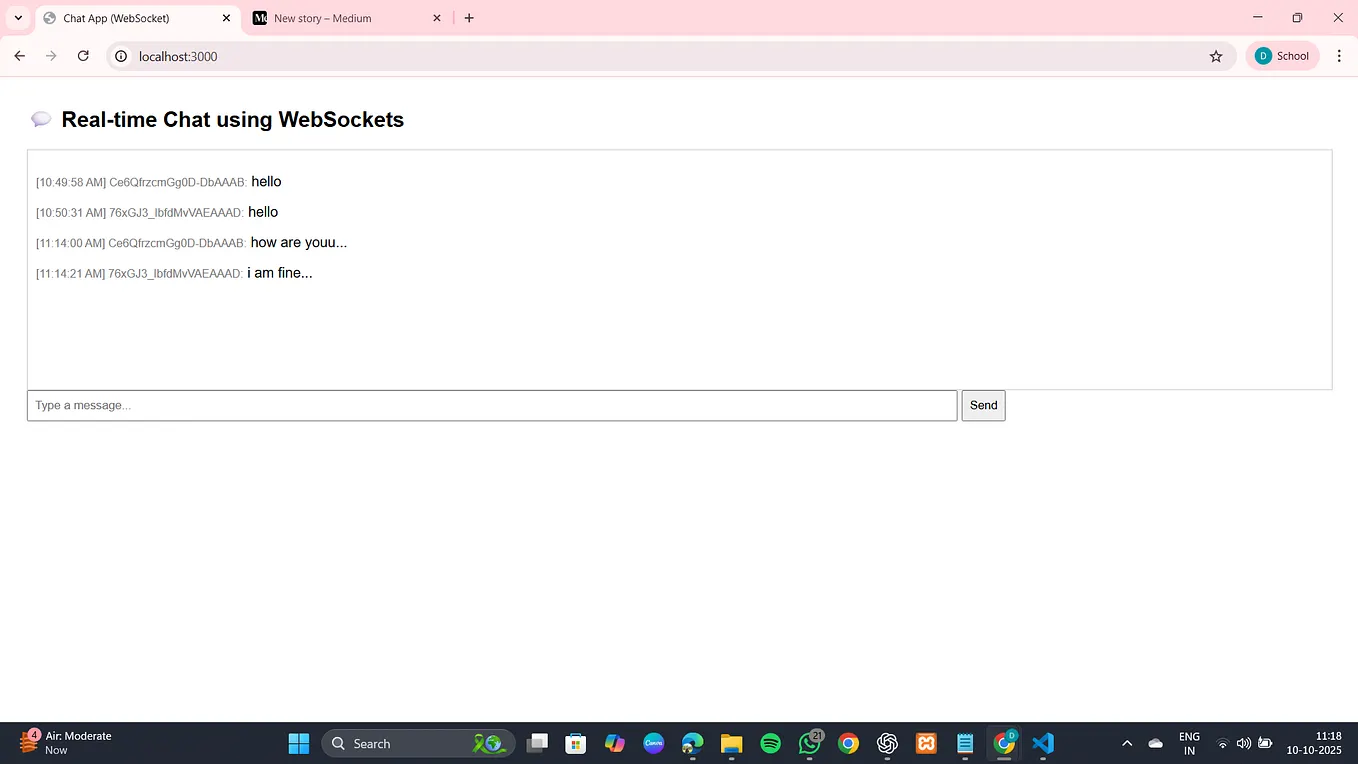Click the Send button
Viewport: 1358px width, 764px height.
(983, 405)
